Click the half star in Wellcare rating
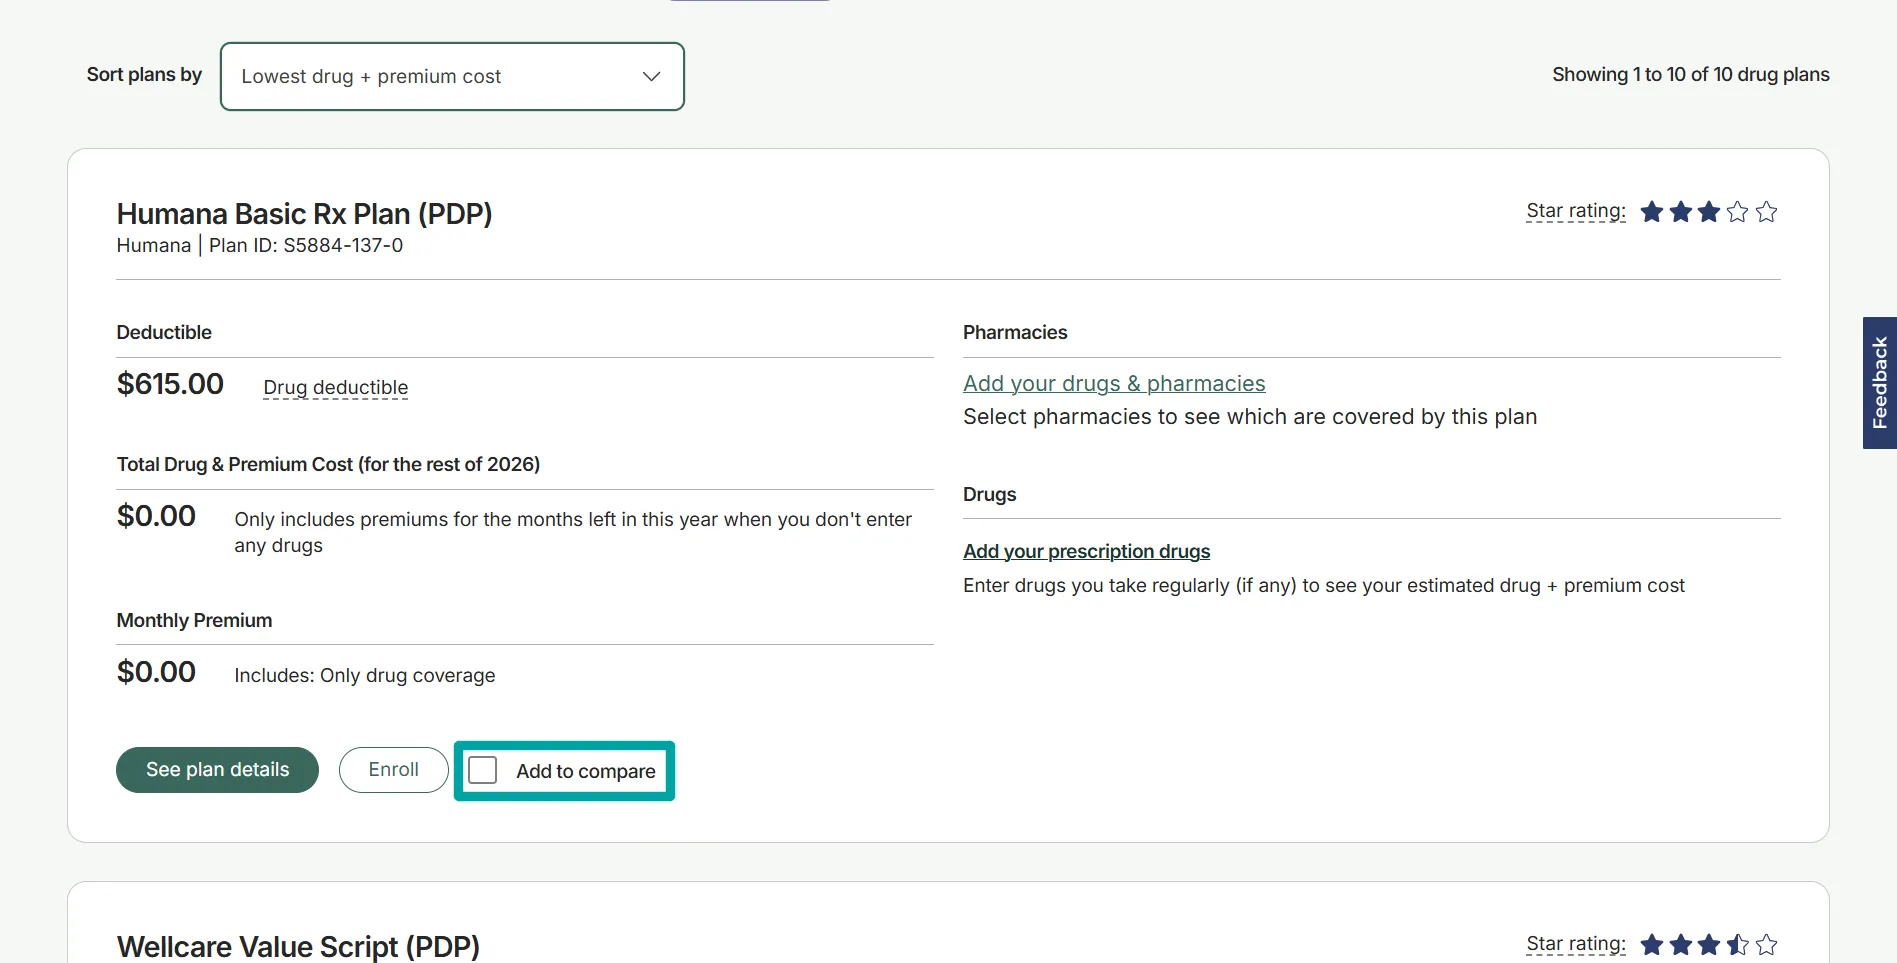1897x963 pixels. (x=1738, y=944)
